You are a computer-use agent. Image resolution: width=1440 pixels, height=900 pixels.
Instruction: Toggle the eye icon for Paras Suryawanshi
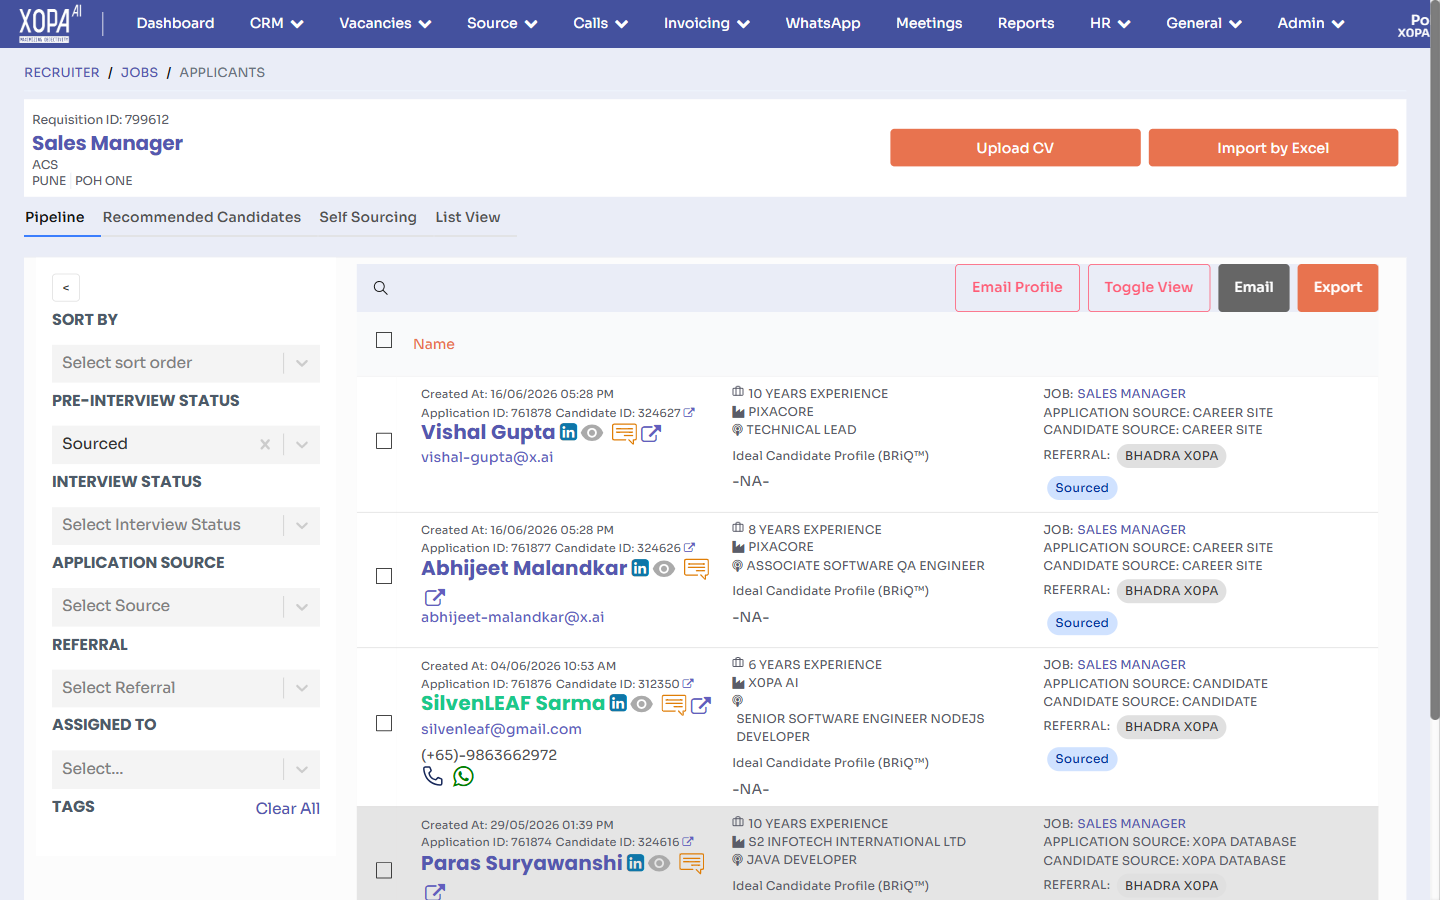[x=659, y=863]
